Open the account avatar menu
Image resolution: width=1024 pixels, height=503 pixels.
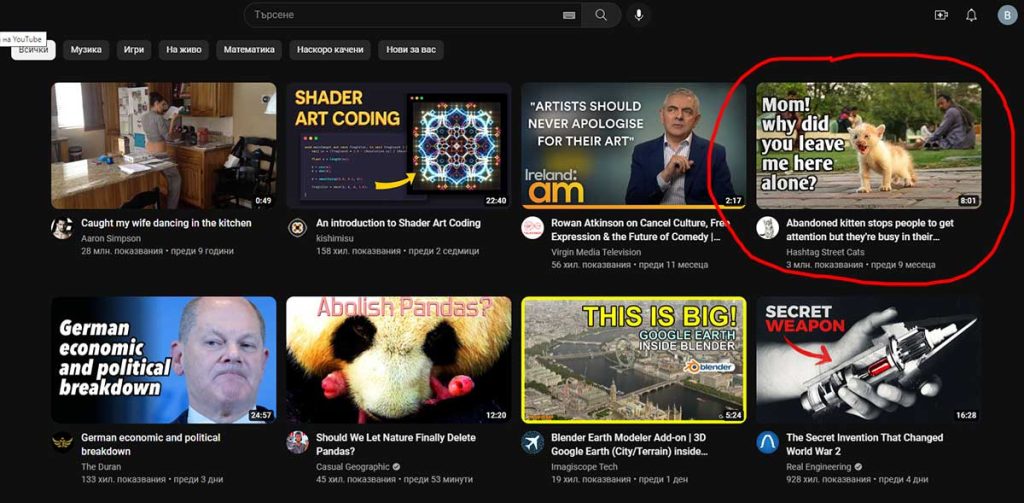(1006, 15)
